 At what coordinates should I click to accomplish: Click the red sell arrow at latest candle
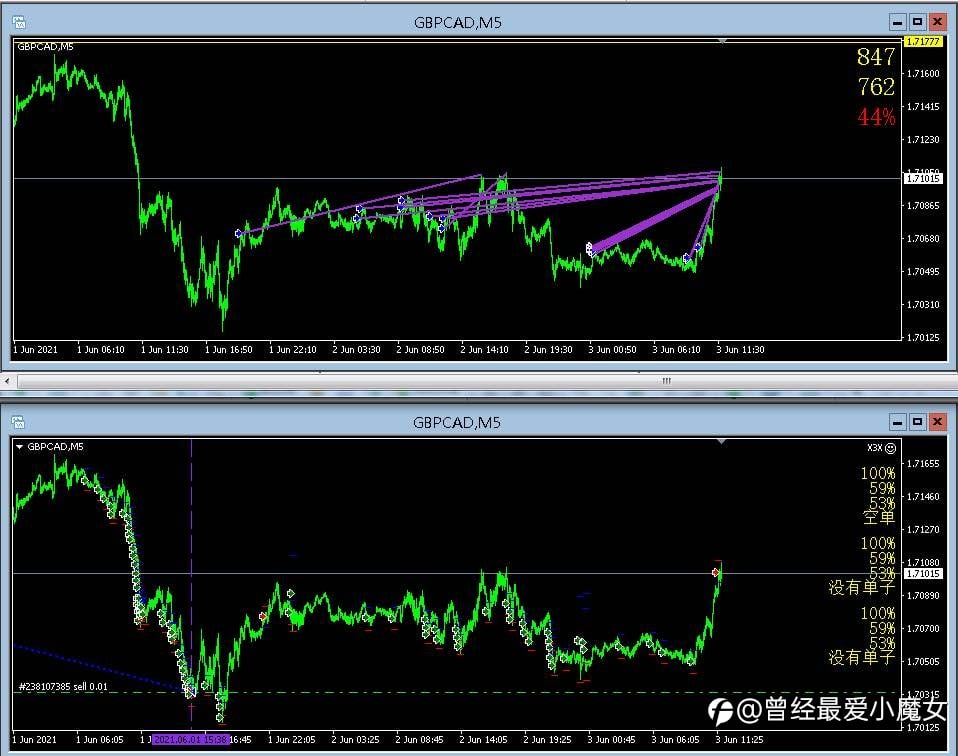click(x=715, y=573)
